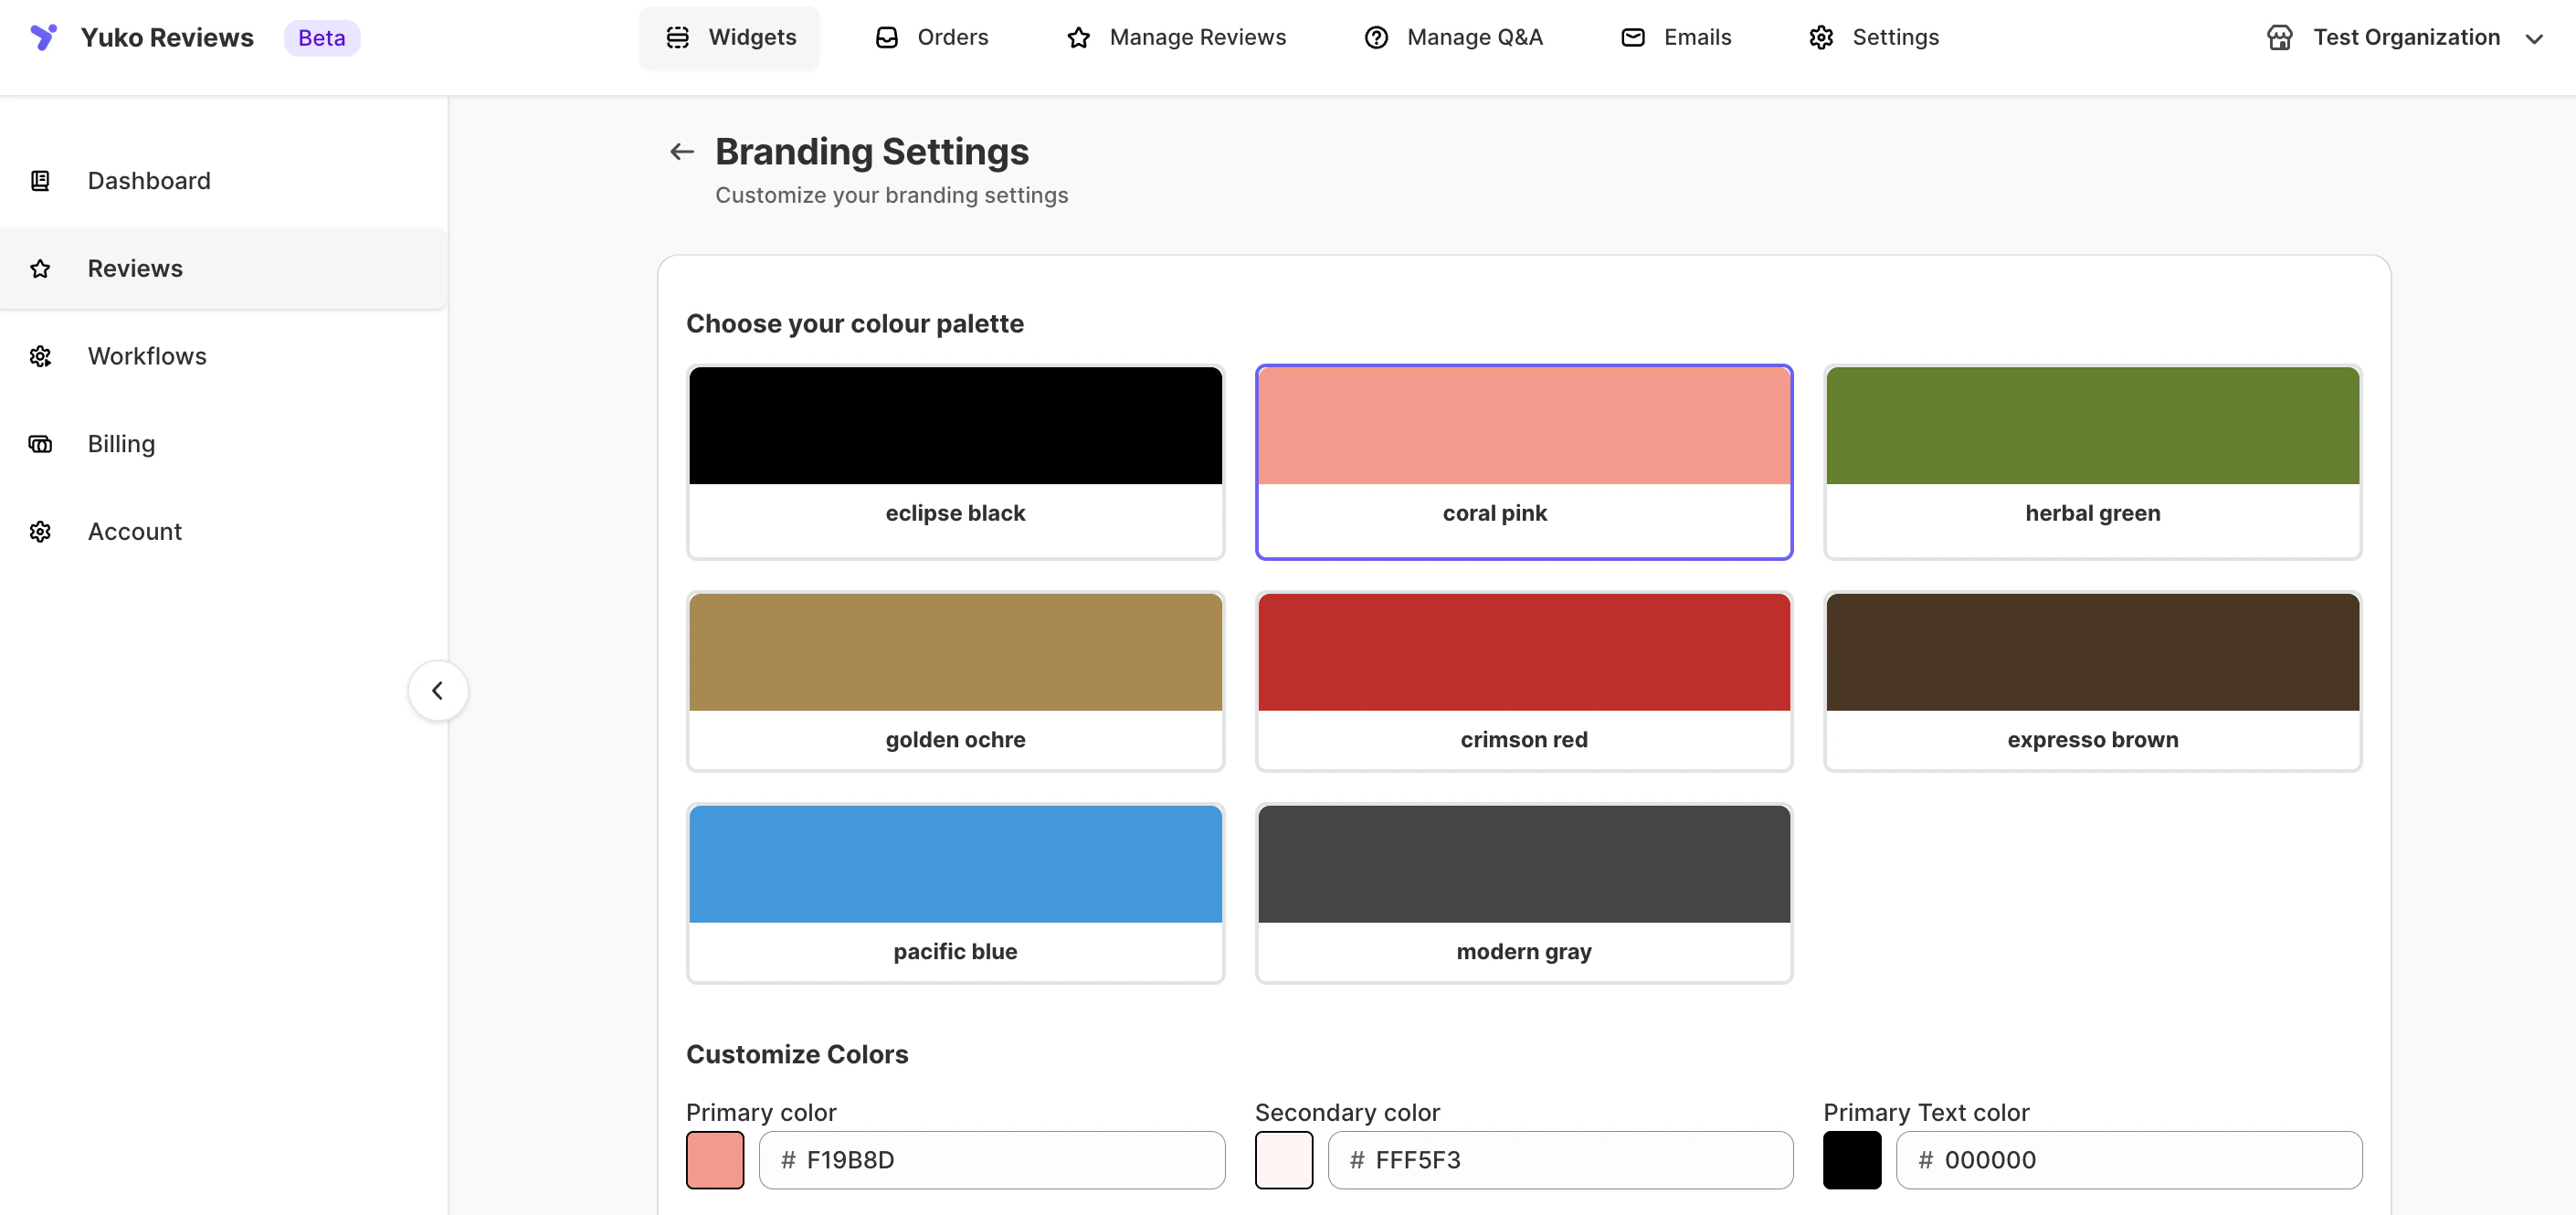Go back using the arrow beside Branding Settings
The height and width of the screenshot is (1215, 2576).
682,151
